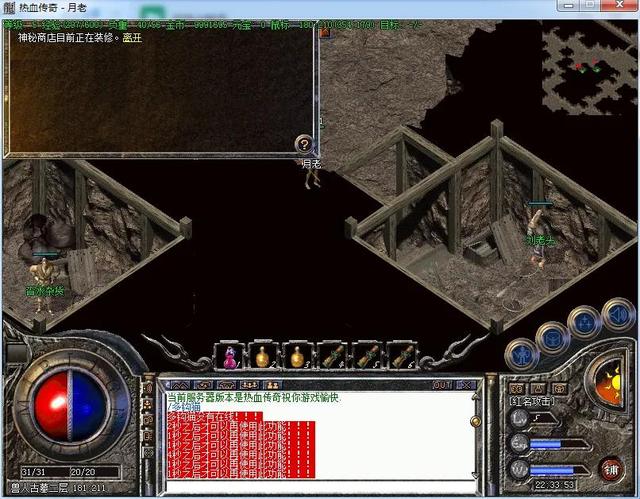Viewport: 640px width, 499px height.
Task: Click the 20/20 MP value
Action: coord(83,472)
